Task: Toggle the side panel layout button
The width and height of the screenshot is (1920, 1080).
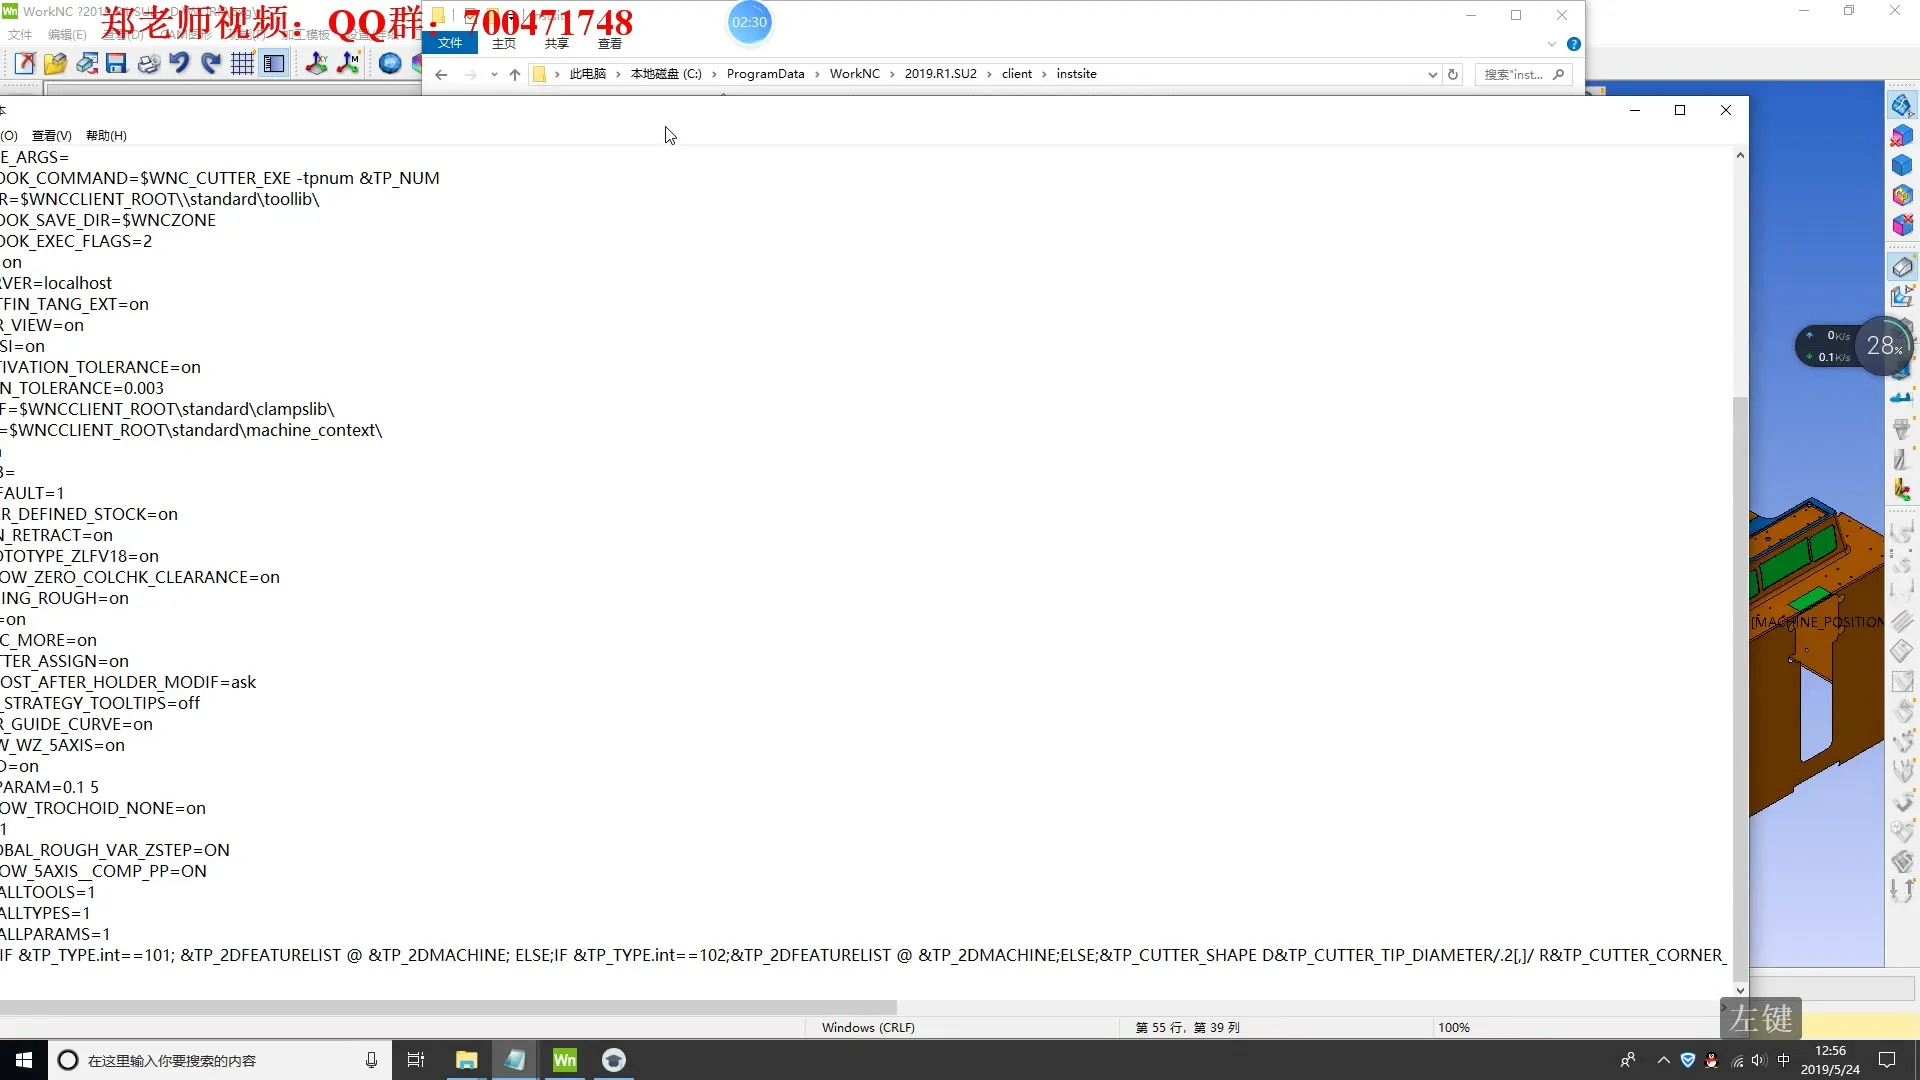Action: point(274,64)
